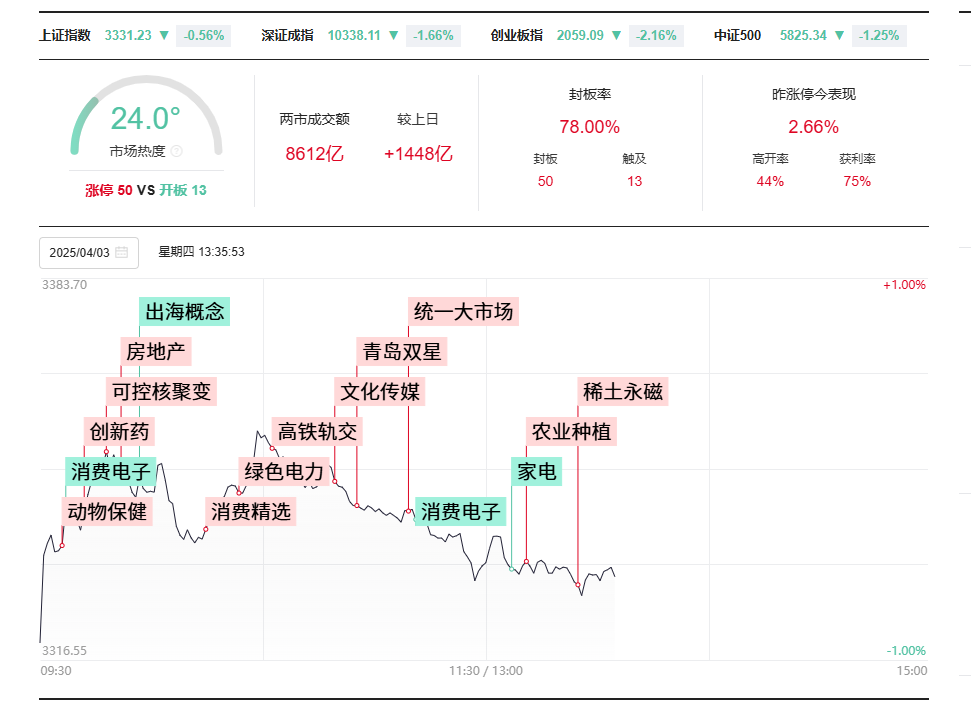The width and height of the screenshot is (971, 701).
Task: Click the 24.0° market heat gauge
Action: pyautogui.click(x=146, y=118)
